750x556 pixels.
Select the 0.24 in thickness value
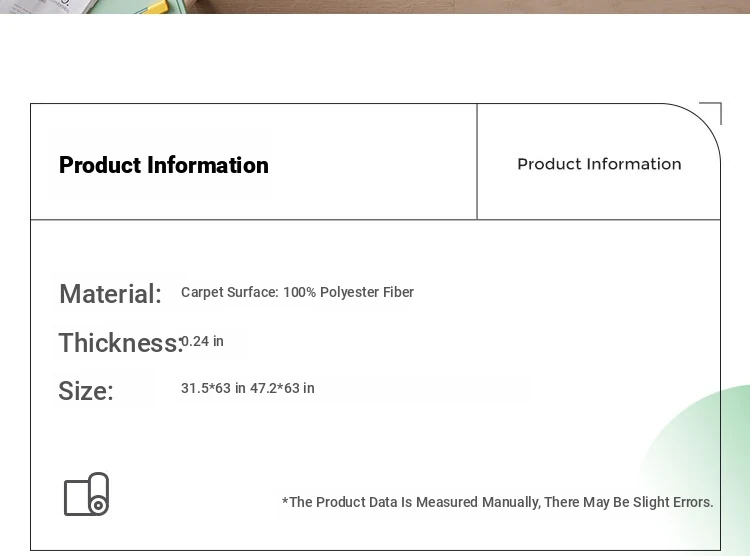pyautogui.click(x=202, y=341)
